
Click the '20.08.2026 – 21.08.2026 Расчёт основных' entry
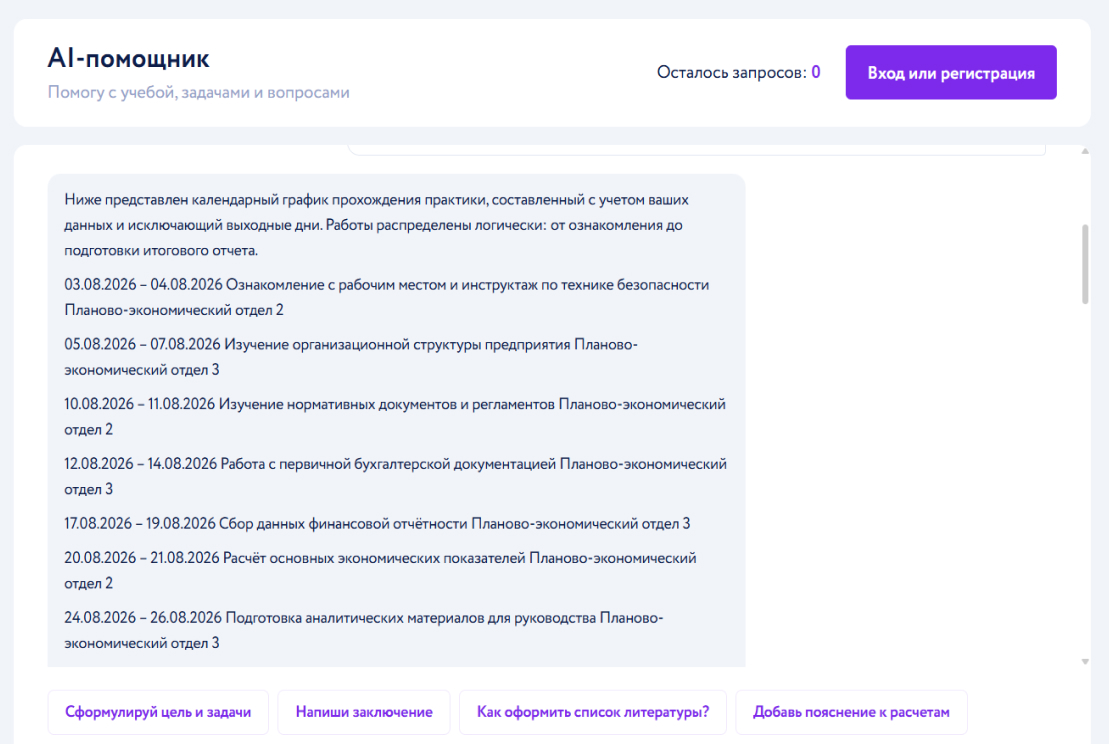(380, 571)
